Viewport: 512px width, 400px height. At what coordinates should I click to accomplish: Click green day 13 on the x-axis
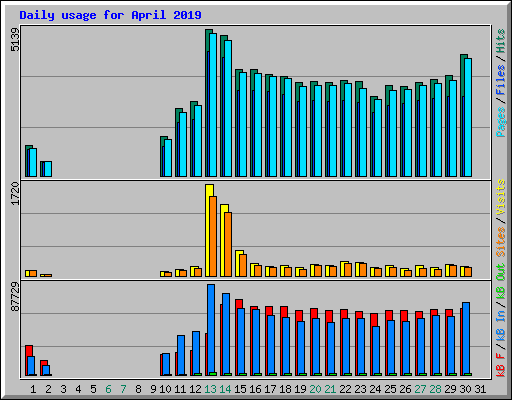click(210, 389)
